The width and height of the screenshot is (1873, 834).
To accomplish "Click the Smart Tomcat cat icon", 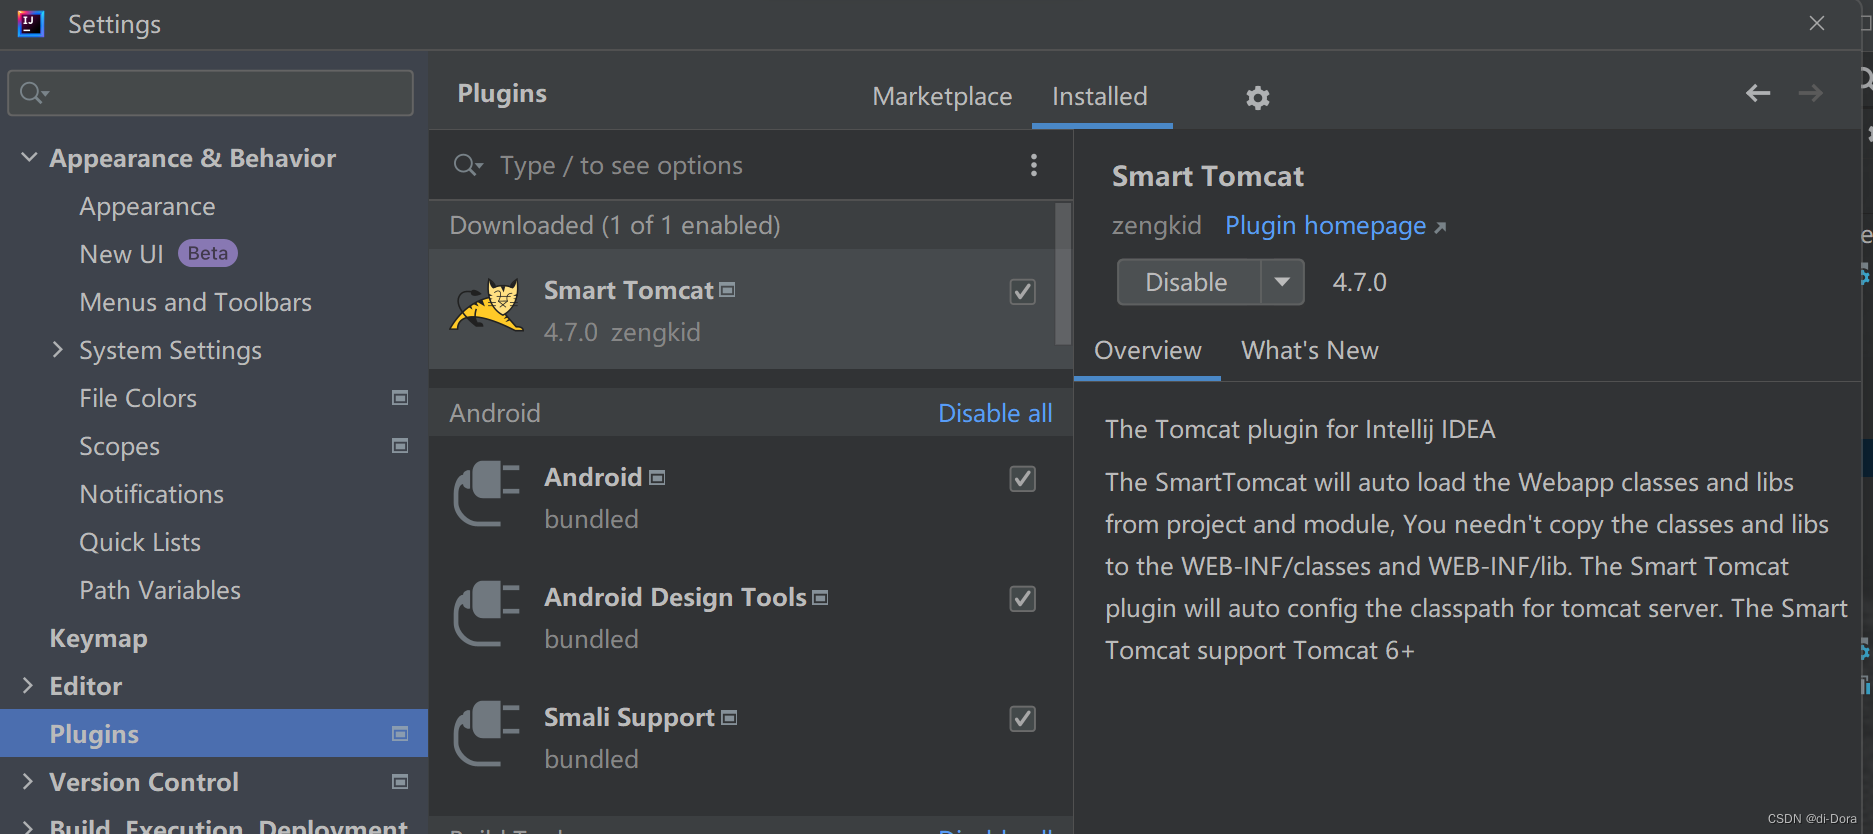I will pyautogui.click(x=487, y=306).
